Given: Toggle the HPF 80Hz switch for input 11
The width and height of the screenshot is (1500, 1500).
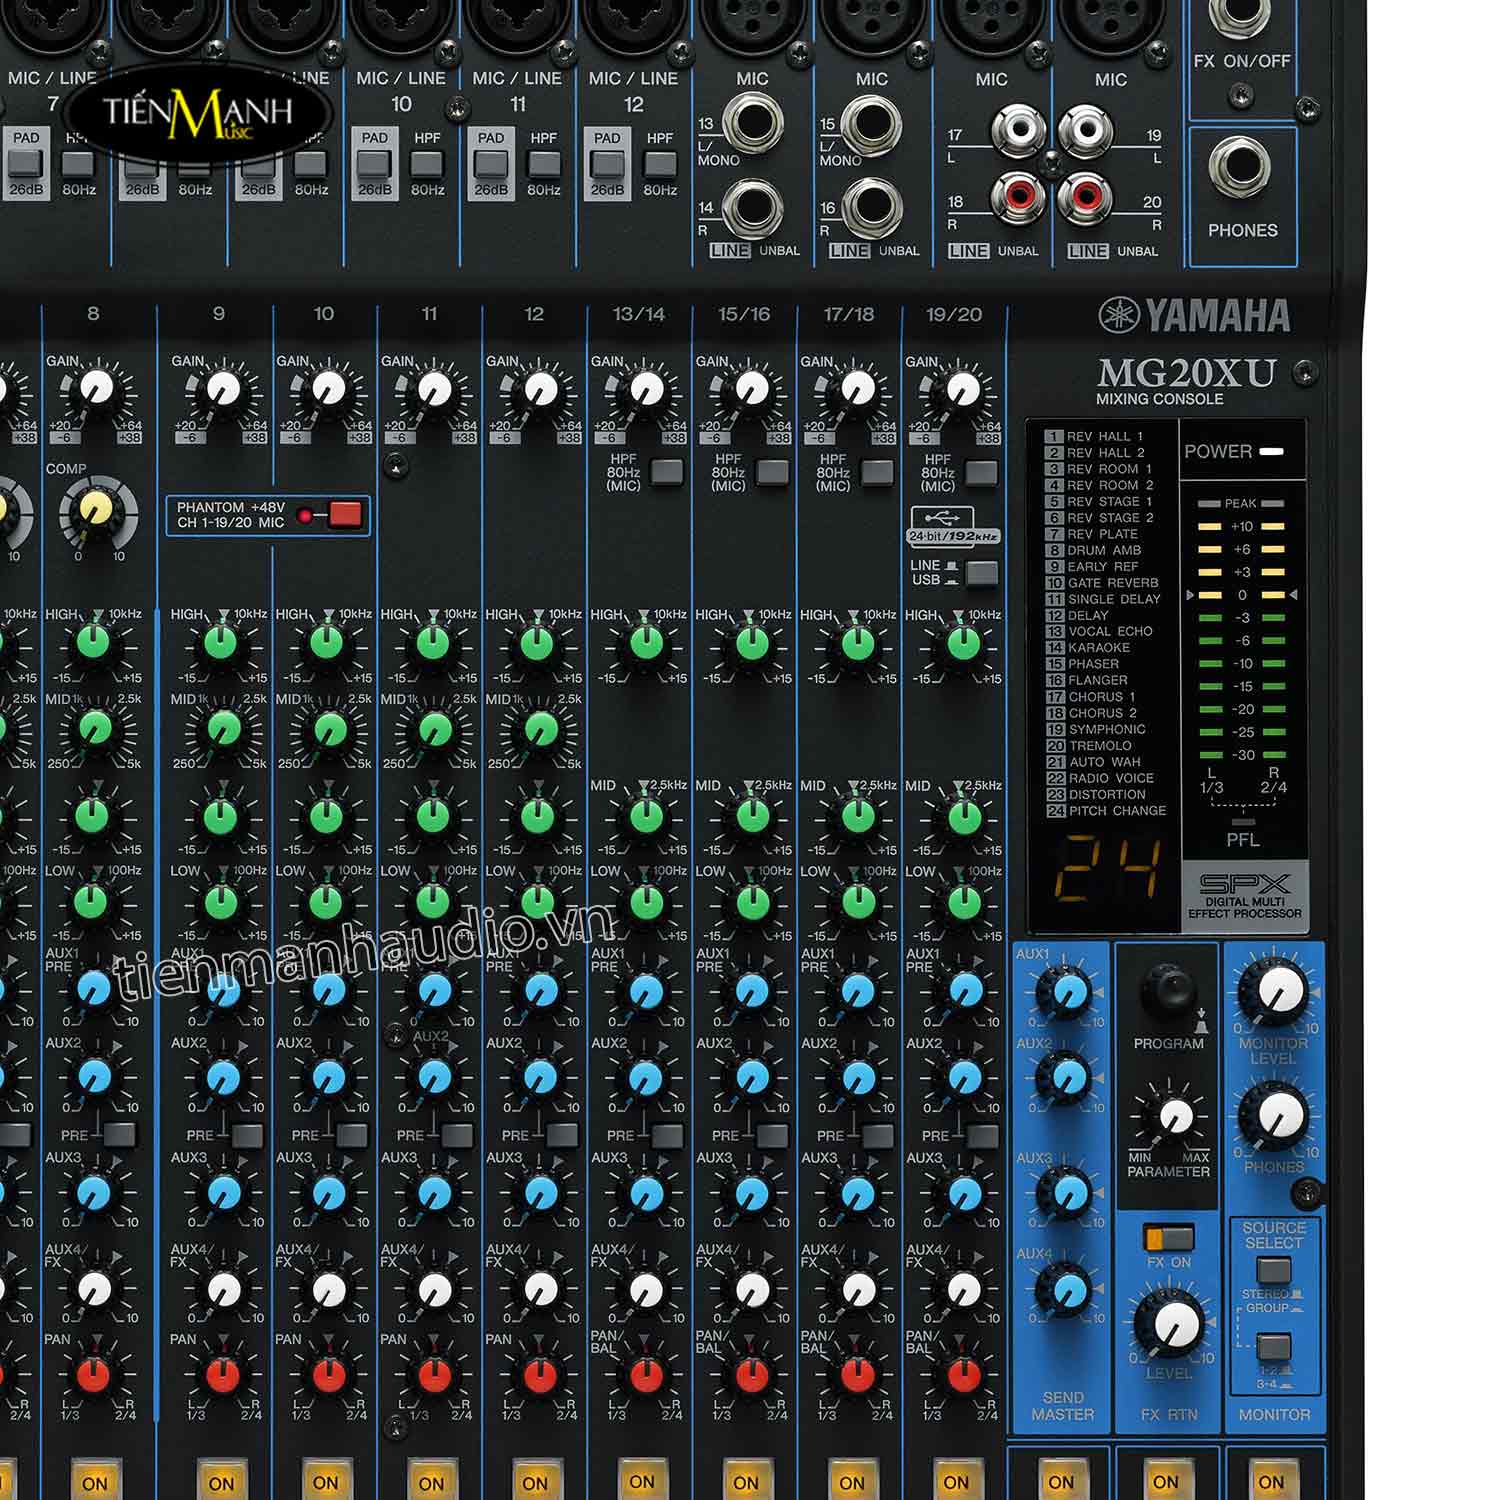Looking at the screenshot, I should (x=543, y=164).
